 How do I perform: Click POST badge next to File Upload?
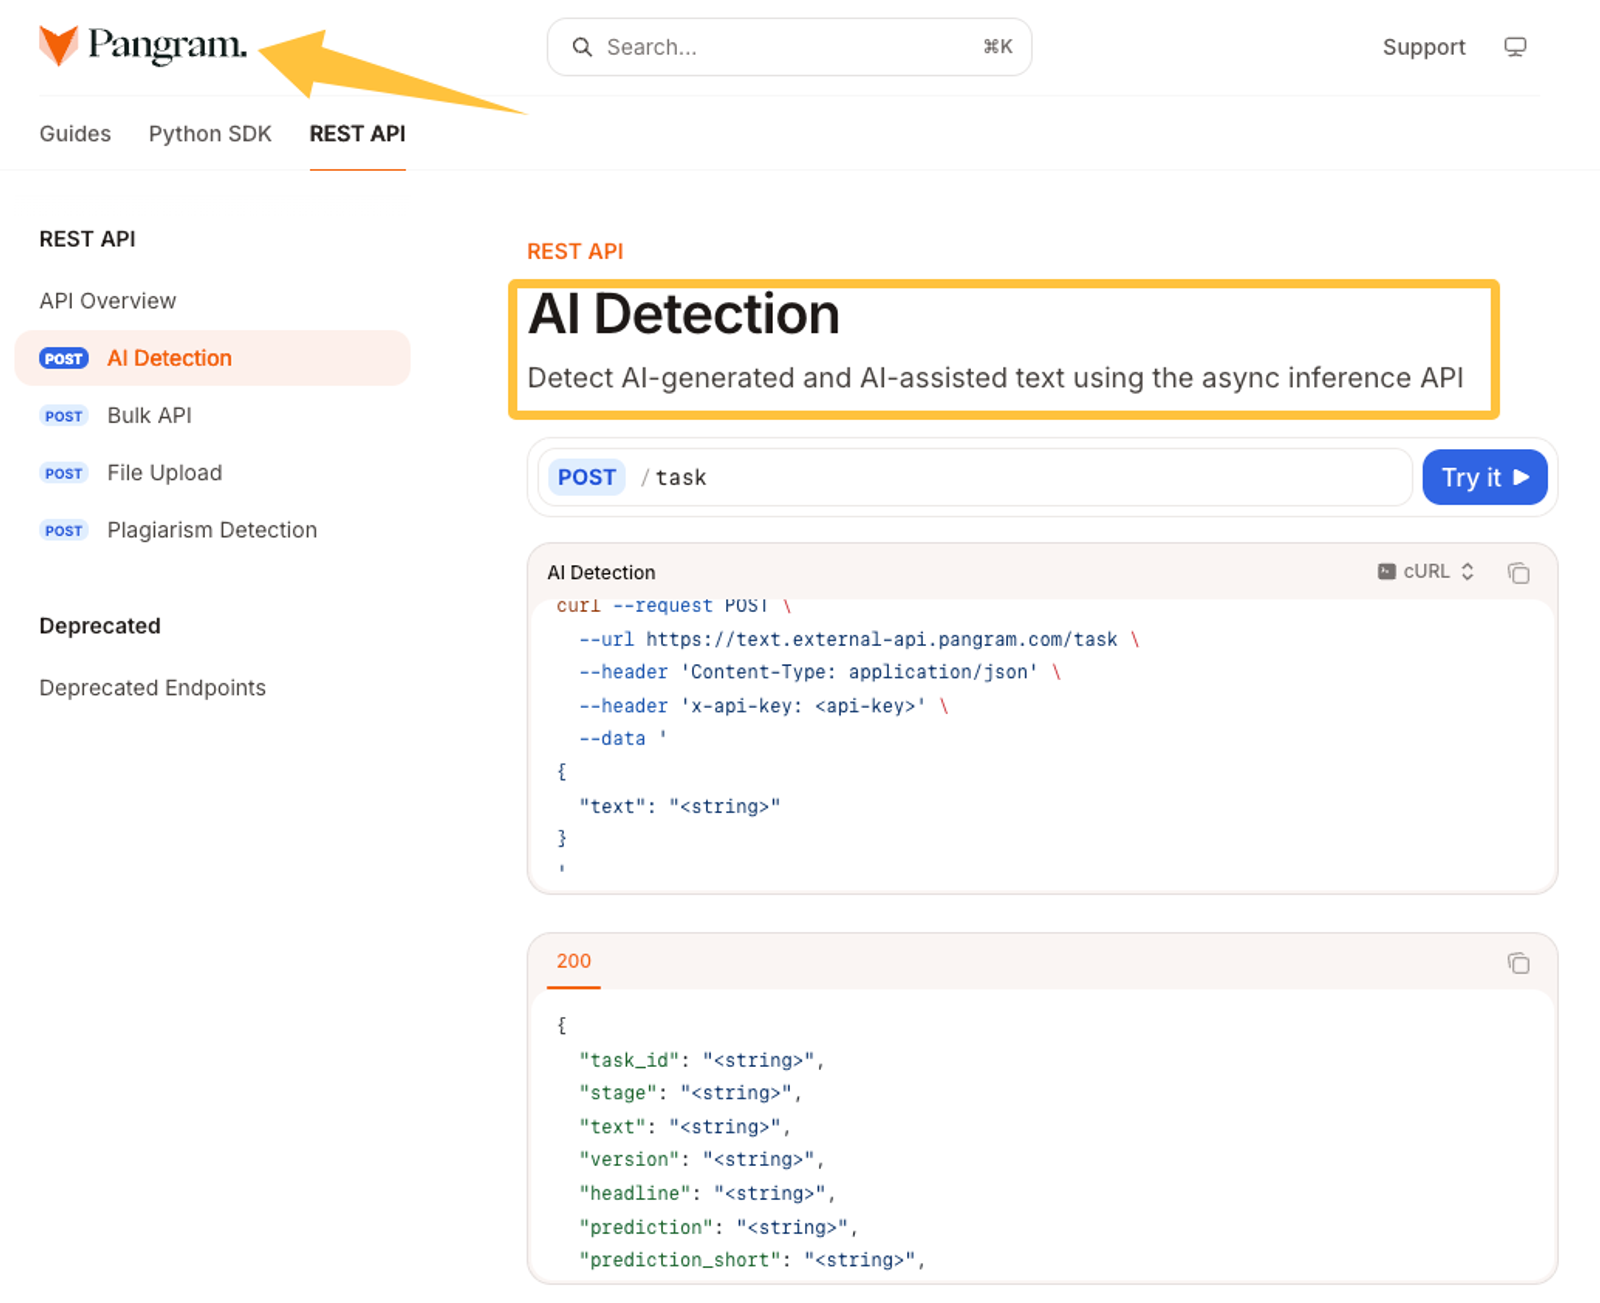64,474
